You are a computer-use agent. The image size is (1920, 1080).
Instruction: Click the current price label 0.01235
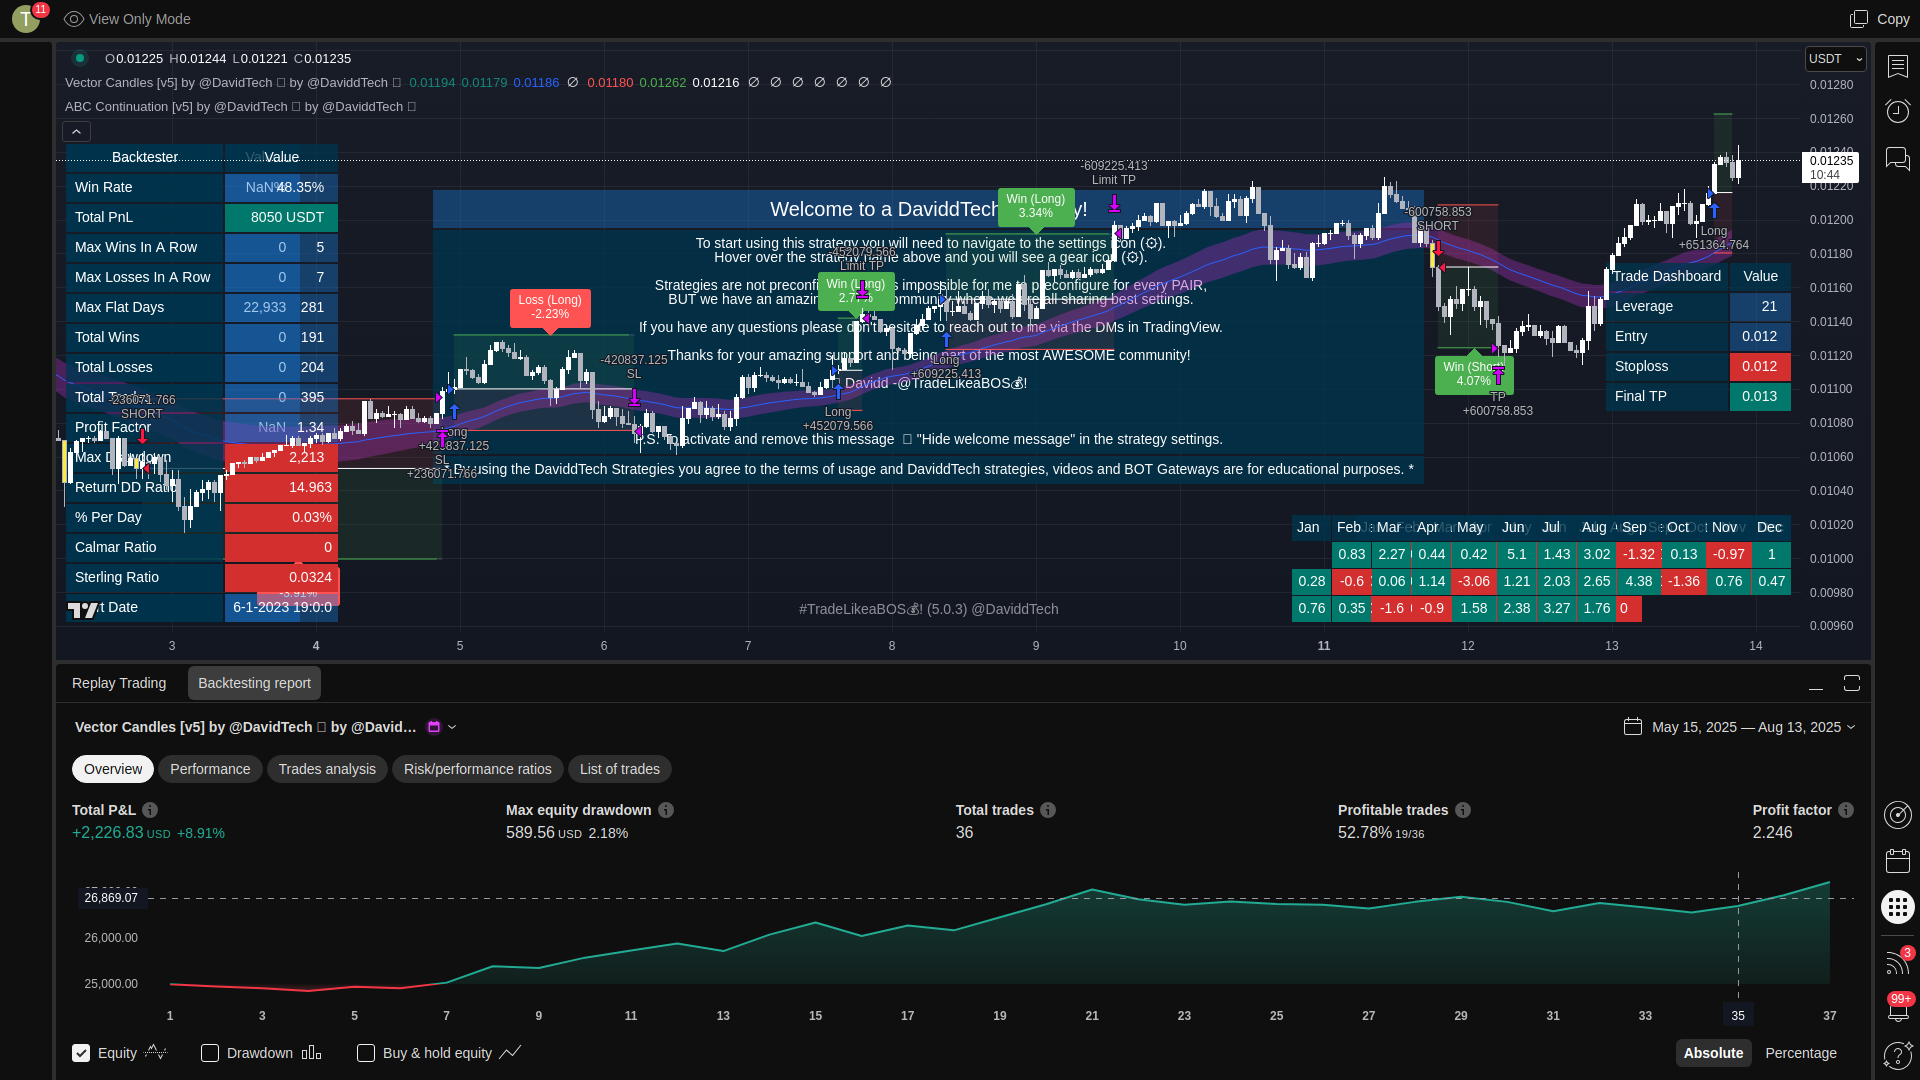1831,161
